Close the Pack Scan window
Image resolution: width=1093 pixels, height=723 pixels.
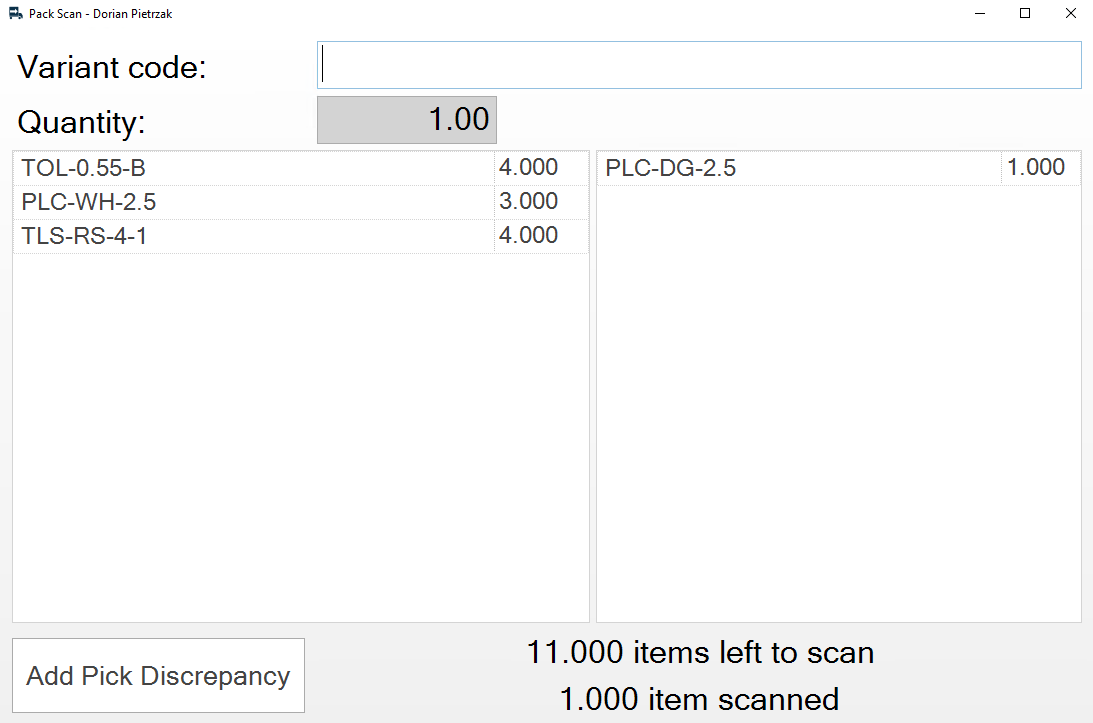(x=1071, y=13)
